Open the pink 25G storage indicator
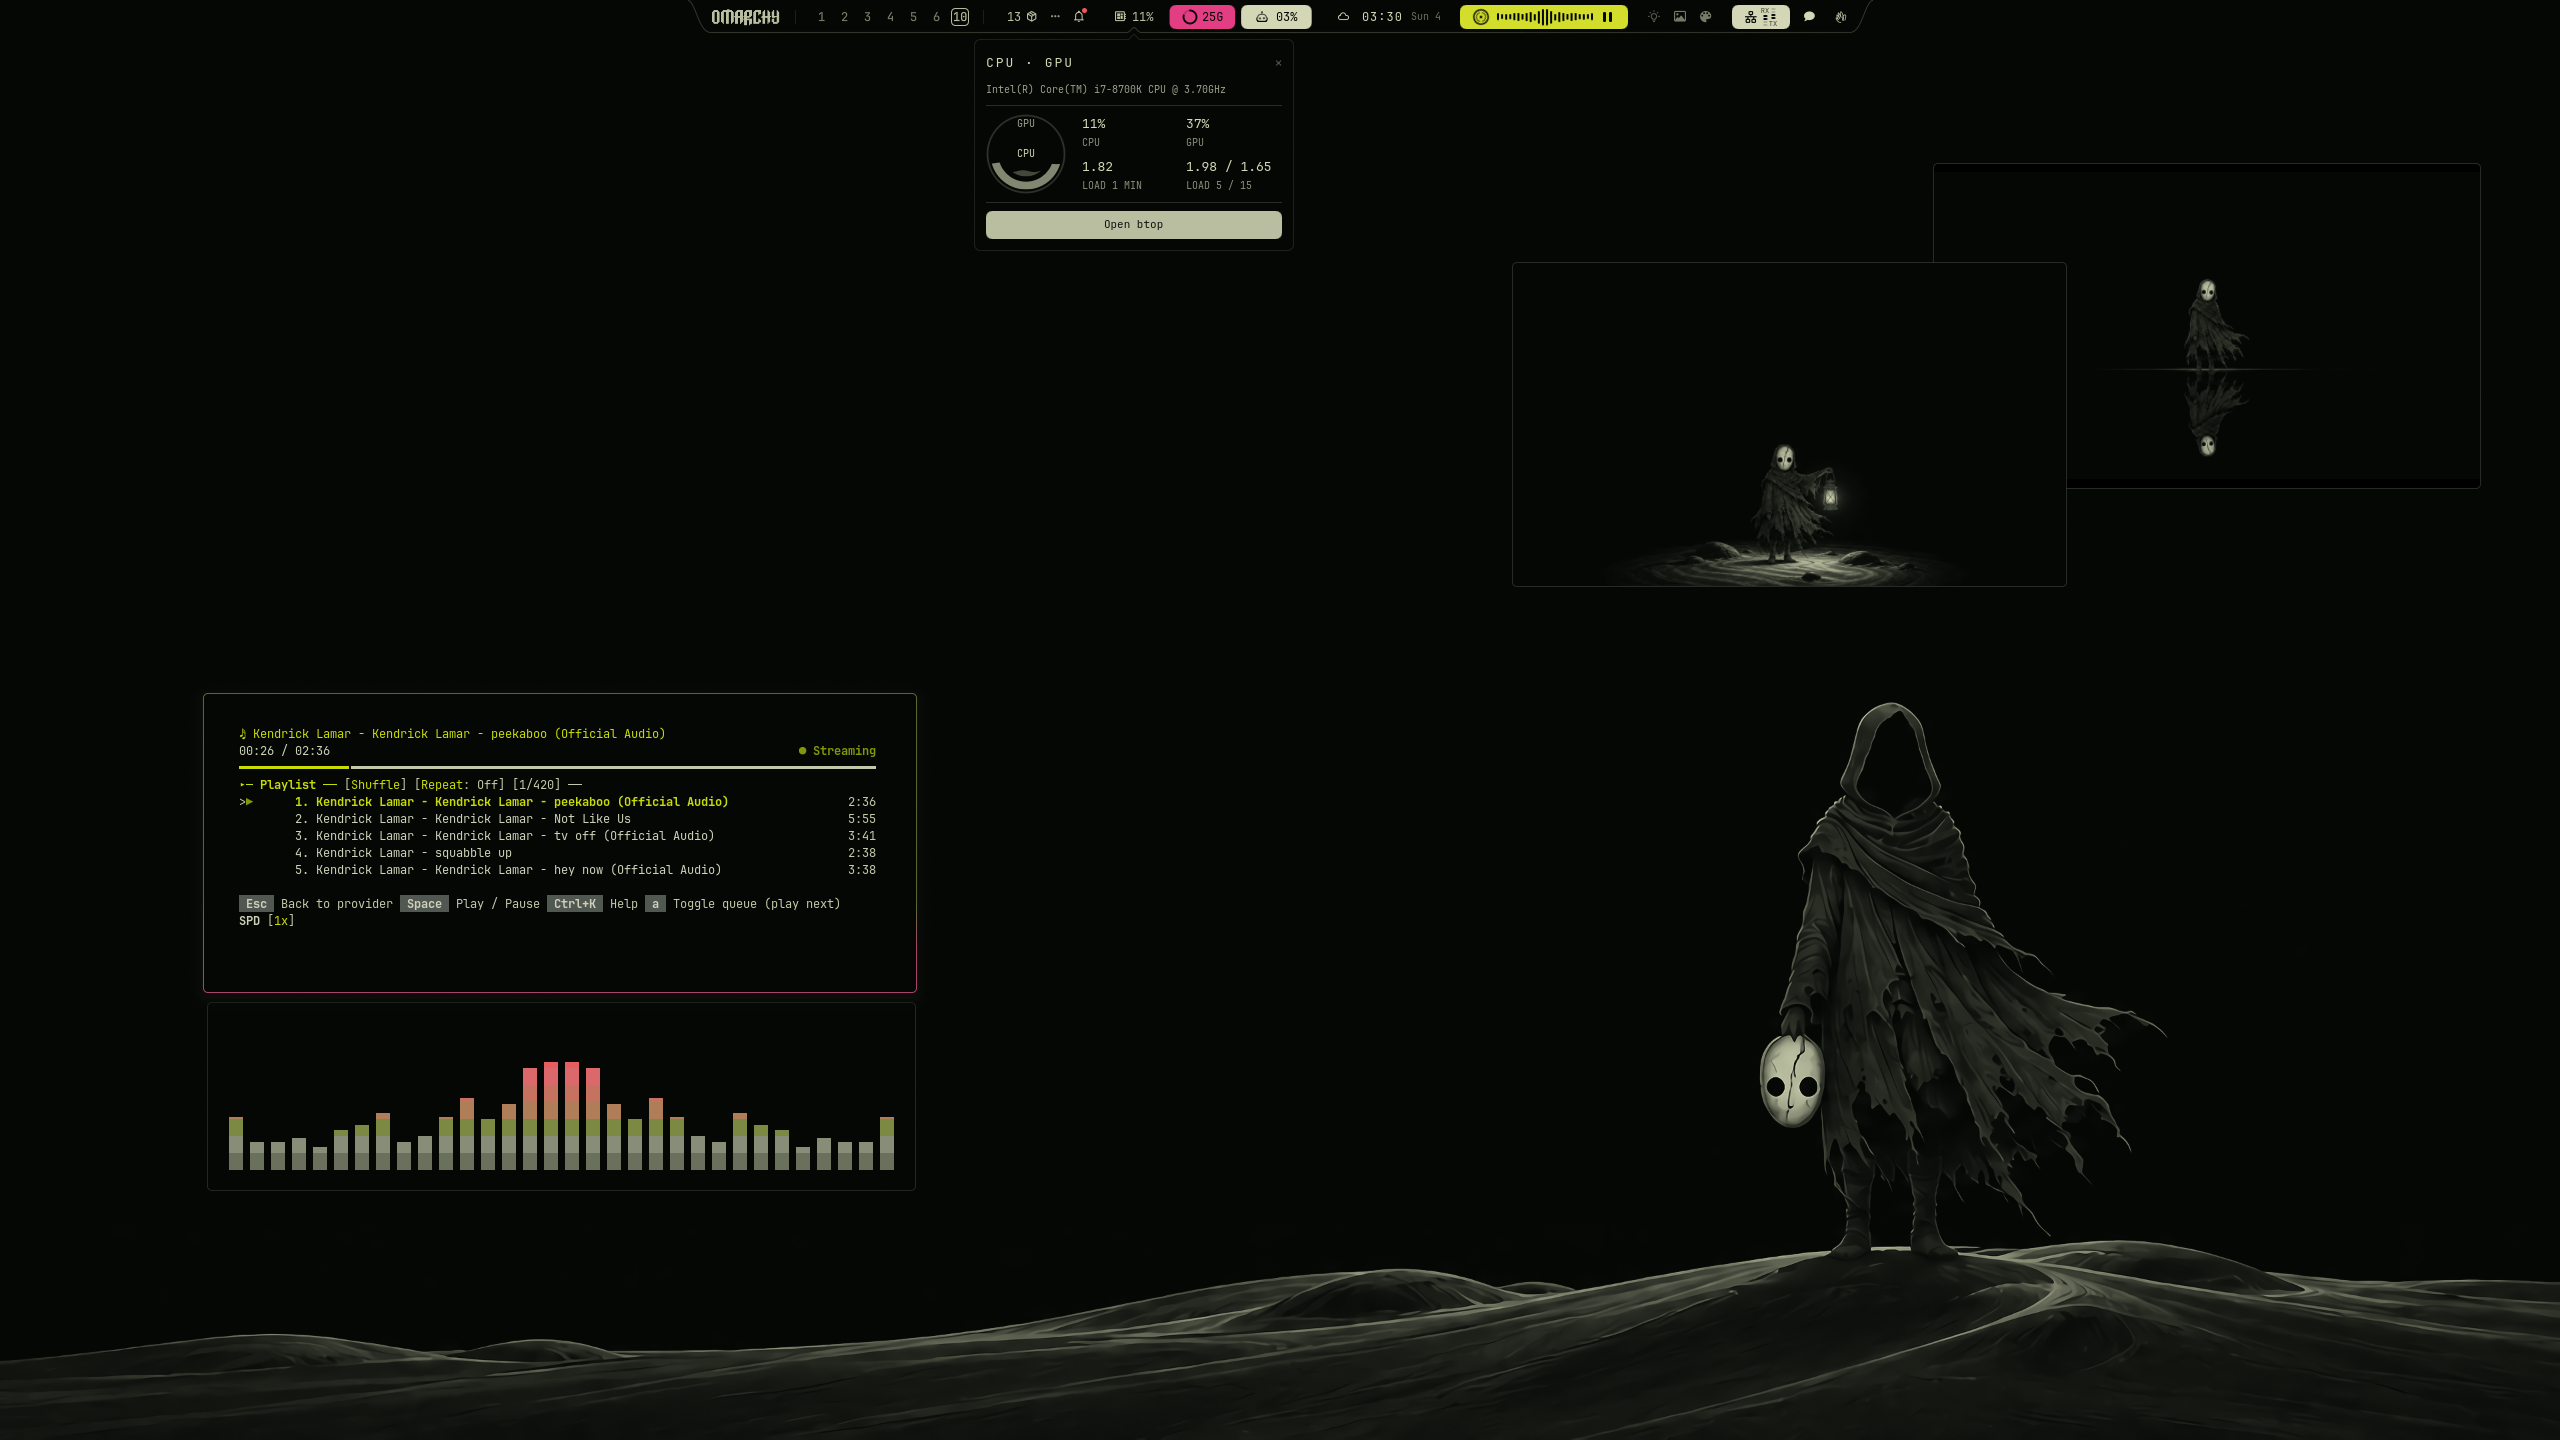The image size is (2560, 1440). tap(1202, 17)
